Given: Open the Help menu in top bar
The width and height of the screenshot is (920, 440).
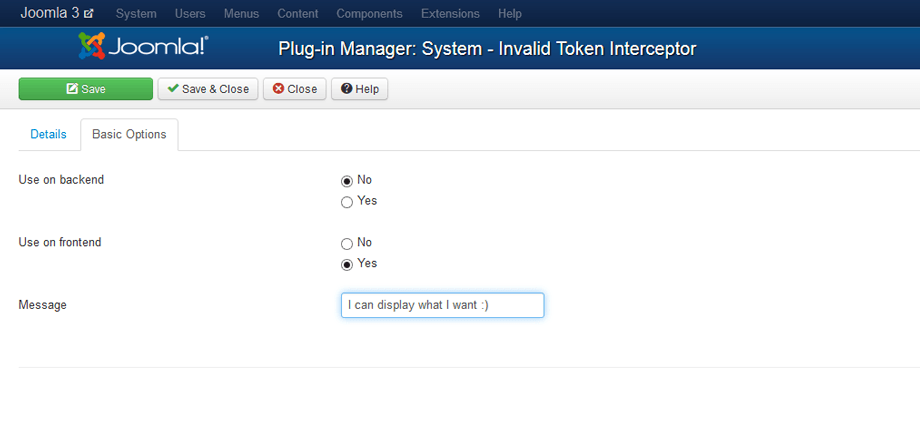Looking at the screenshot, I should tap(510, 14).
